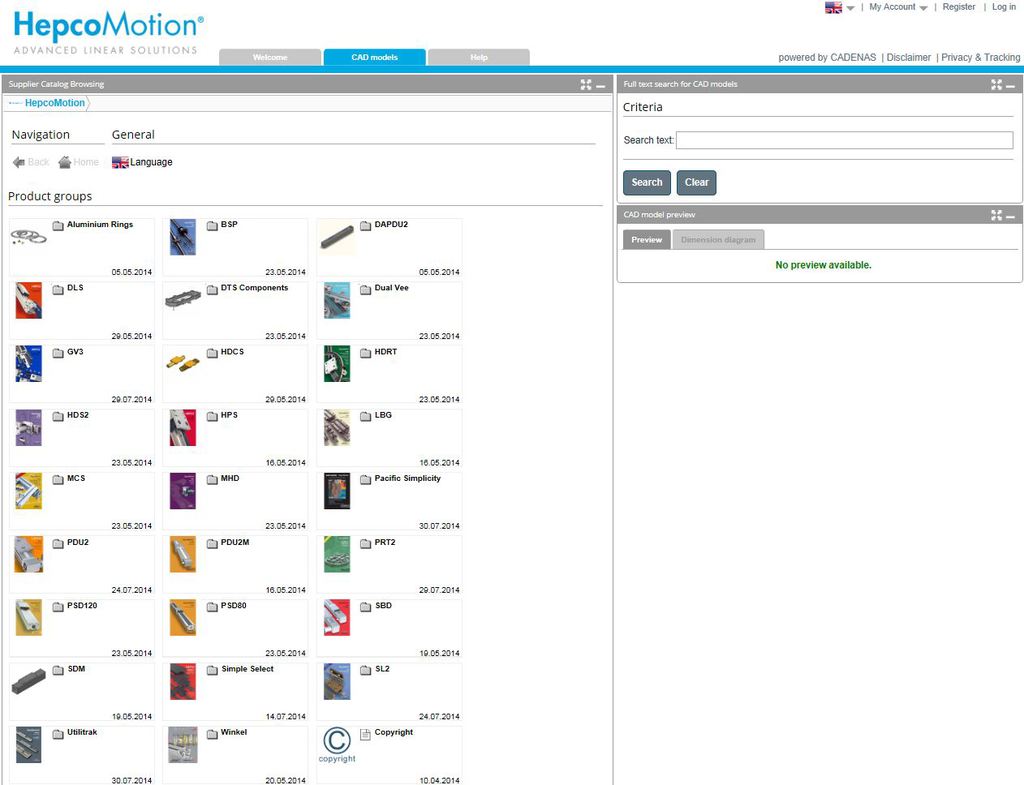Select the MCS folder icon
1024x785 pixels.
click(x=58, y=479)
